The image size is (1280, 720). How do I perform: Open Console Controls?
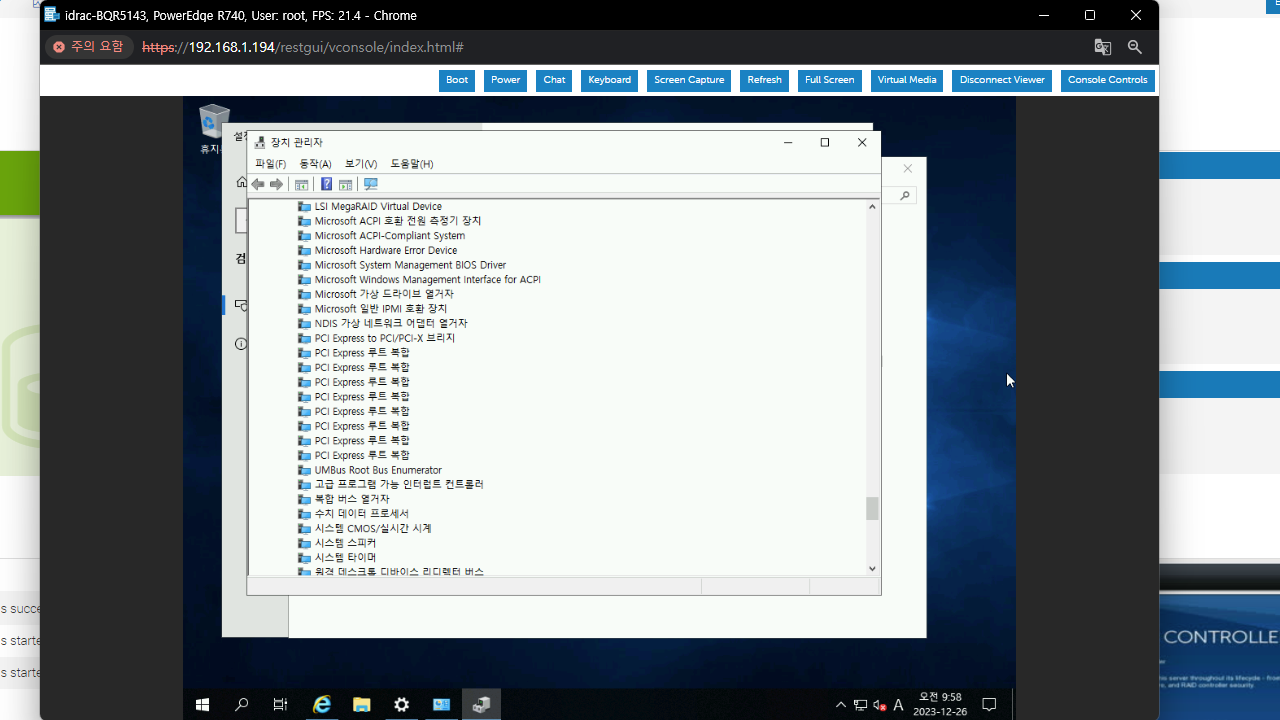pos(1107,80)
